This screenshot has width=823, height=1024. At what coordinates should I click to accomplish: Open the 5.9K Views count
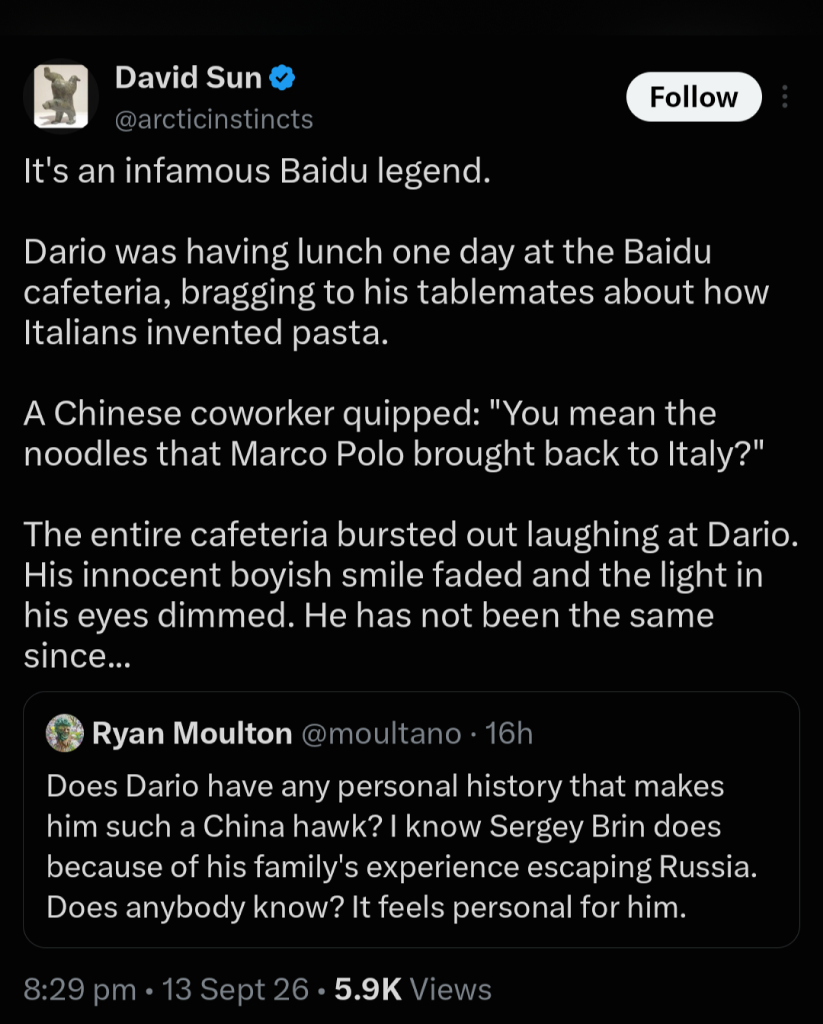click(x=413, y=989)
